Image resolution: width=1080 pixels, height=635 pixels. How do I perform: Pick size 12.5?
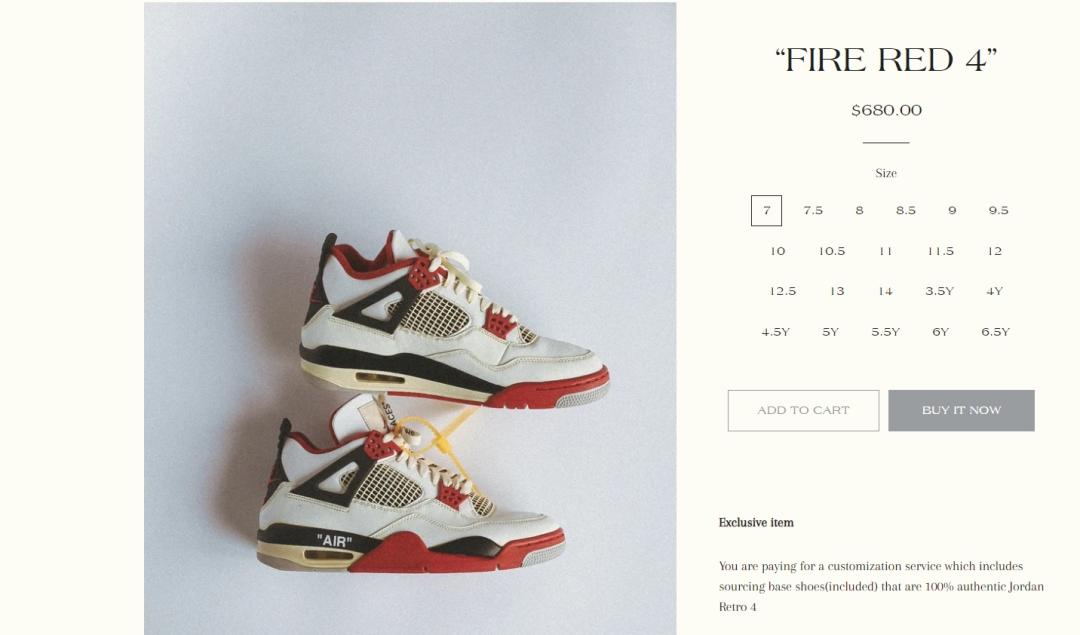[782, 291]
